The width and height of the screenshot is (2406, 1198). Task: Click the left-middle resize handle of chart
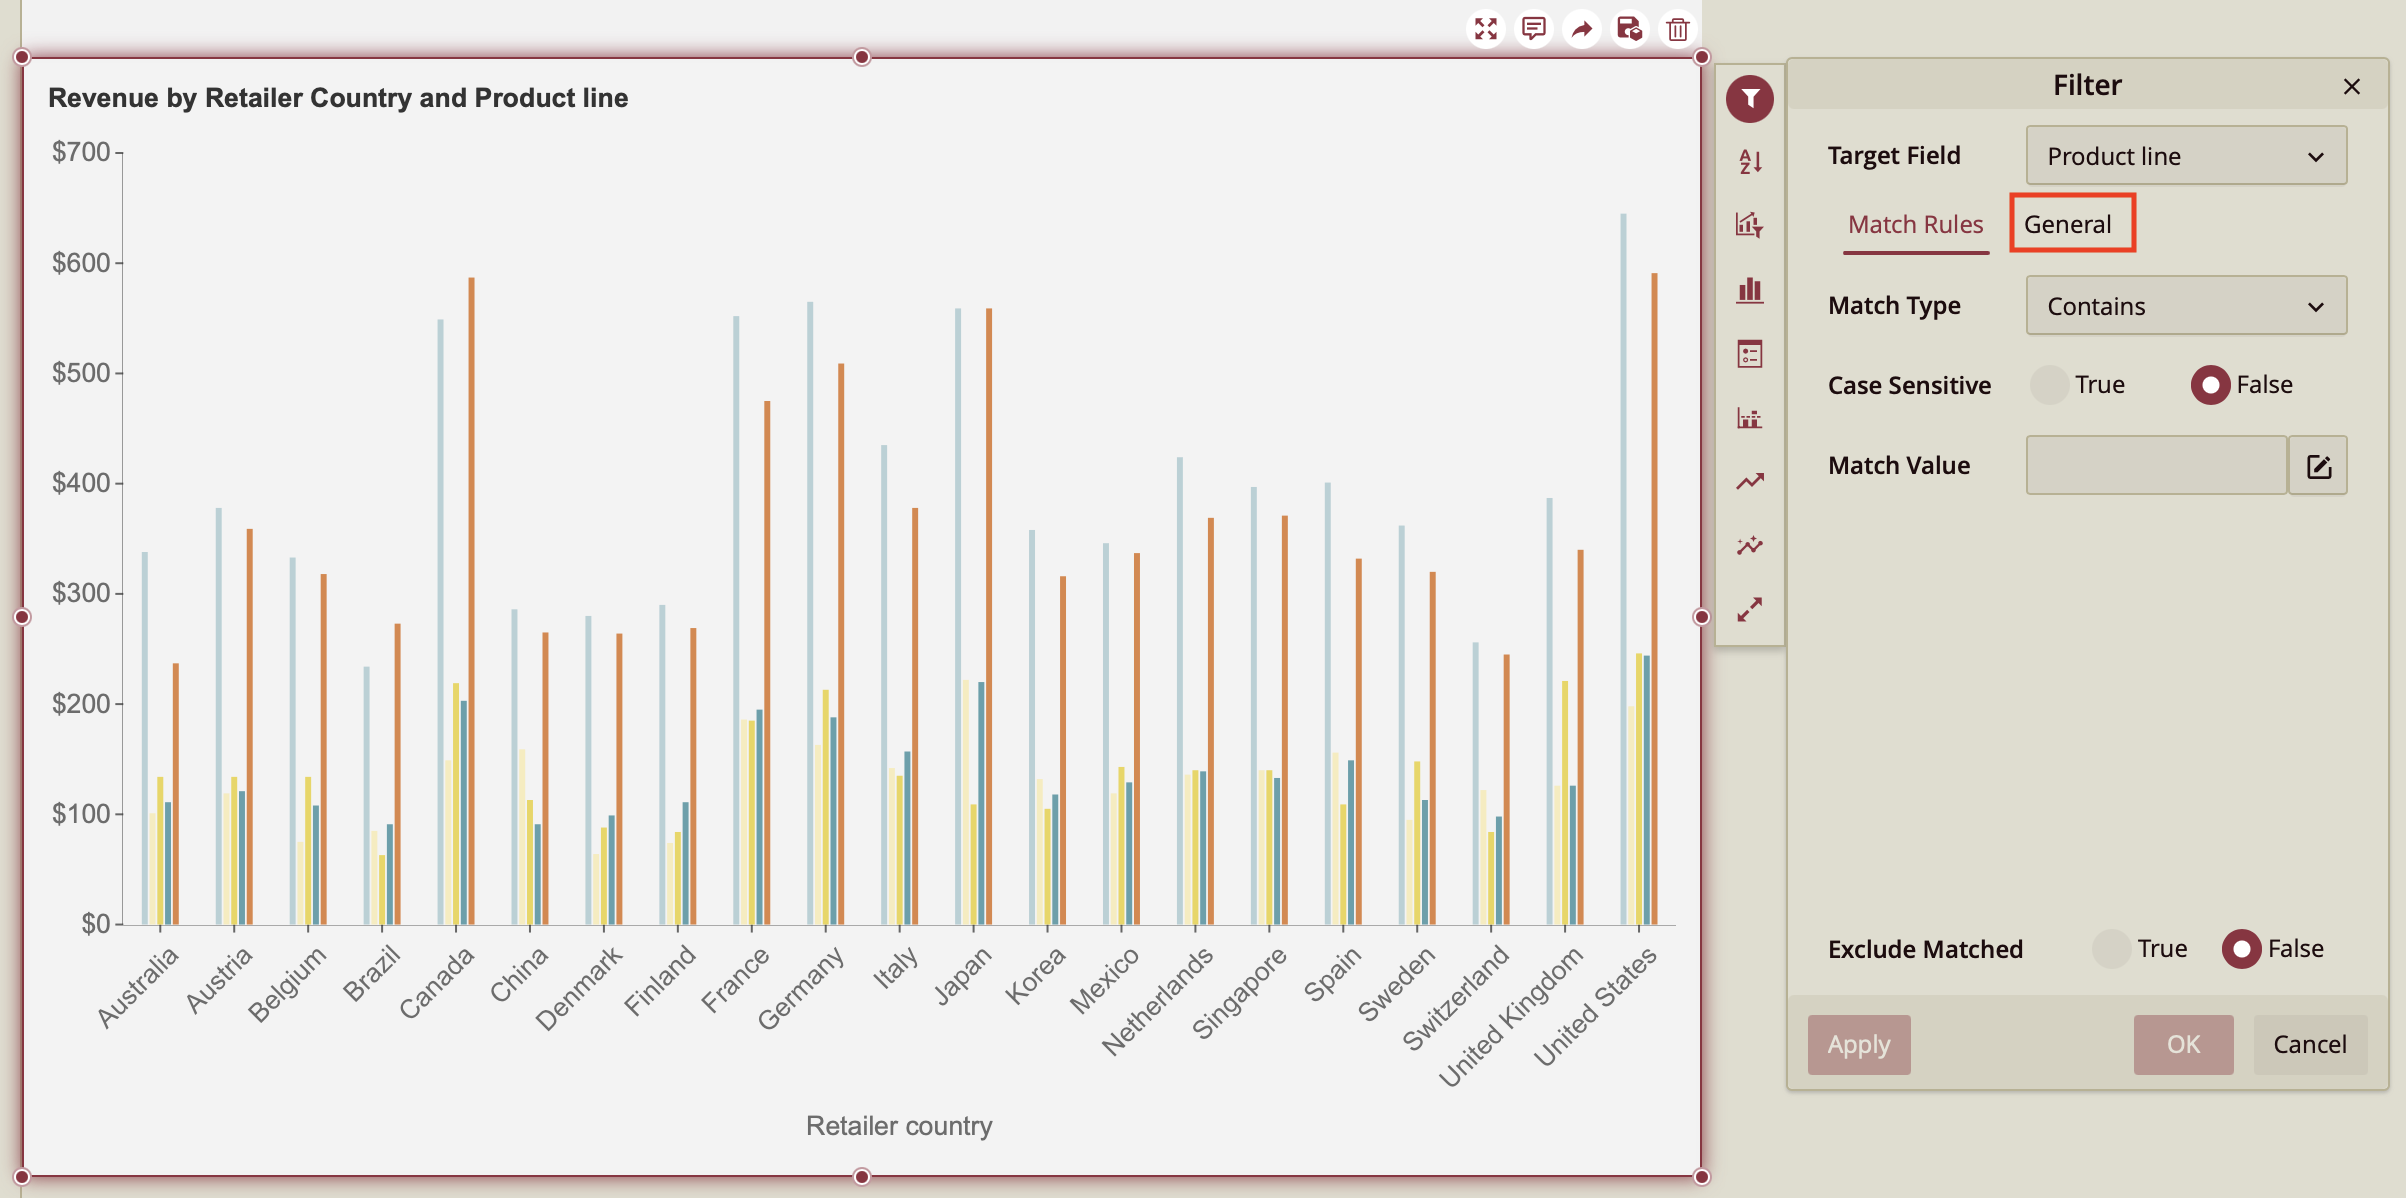(22, 617)
